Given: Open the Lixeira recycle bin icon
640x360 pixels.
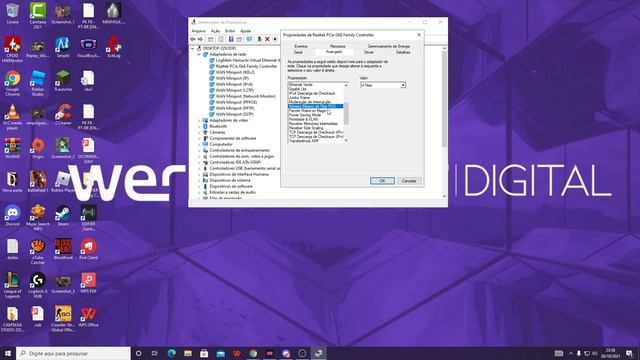Looking at the screenshot, I should click(x=13, y=13).
